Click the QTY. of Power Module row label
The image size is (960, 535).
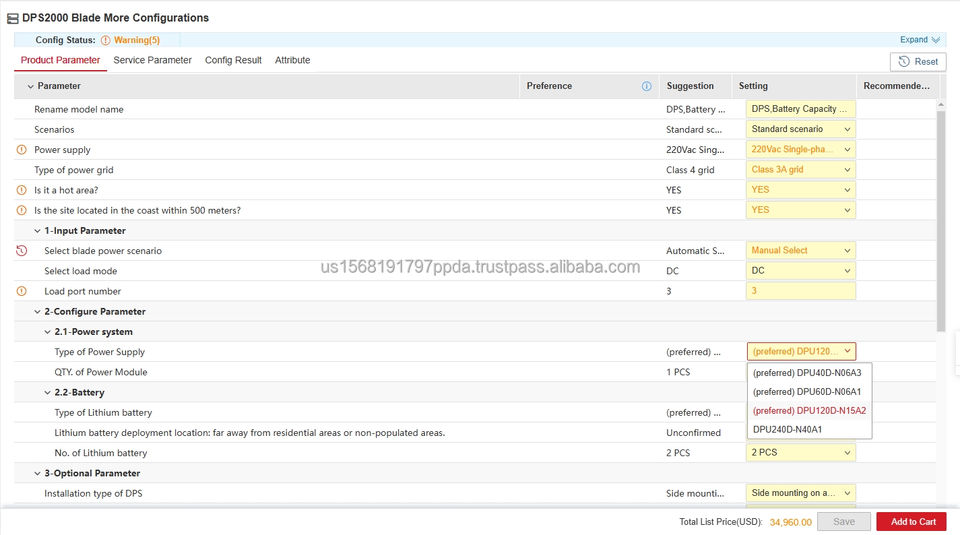pyautogui.click(x=100, y=372)
